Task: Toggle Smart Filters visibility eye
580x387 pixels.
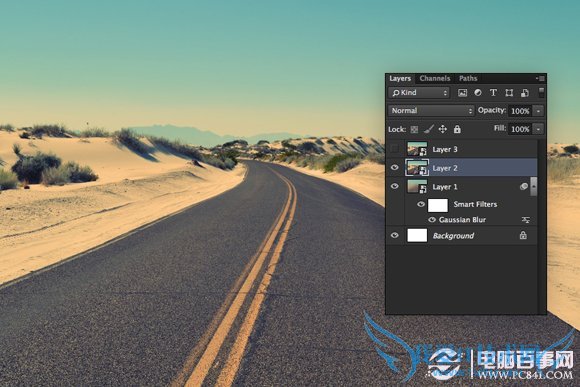Action: 421,204
